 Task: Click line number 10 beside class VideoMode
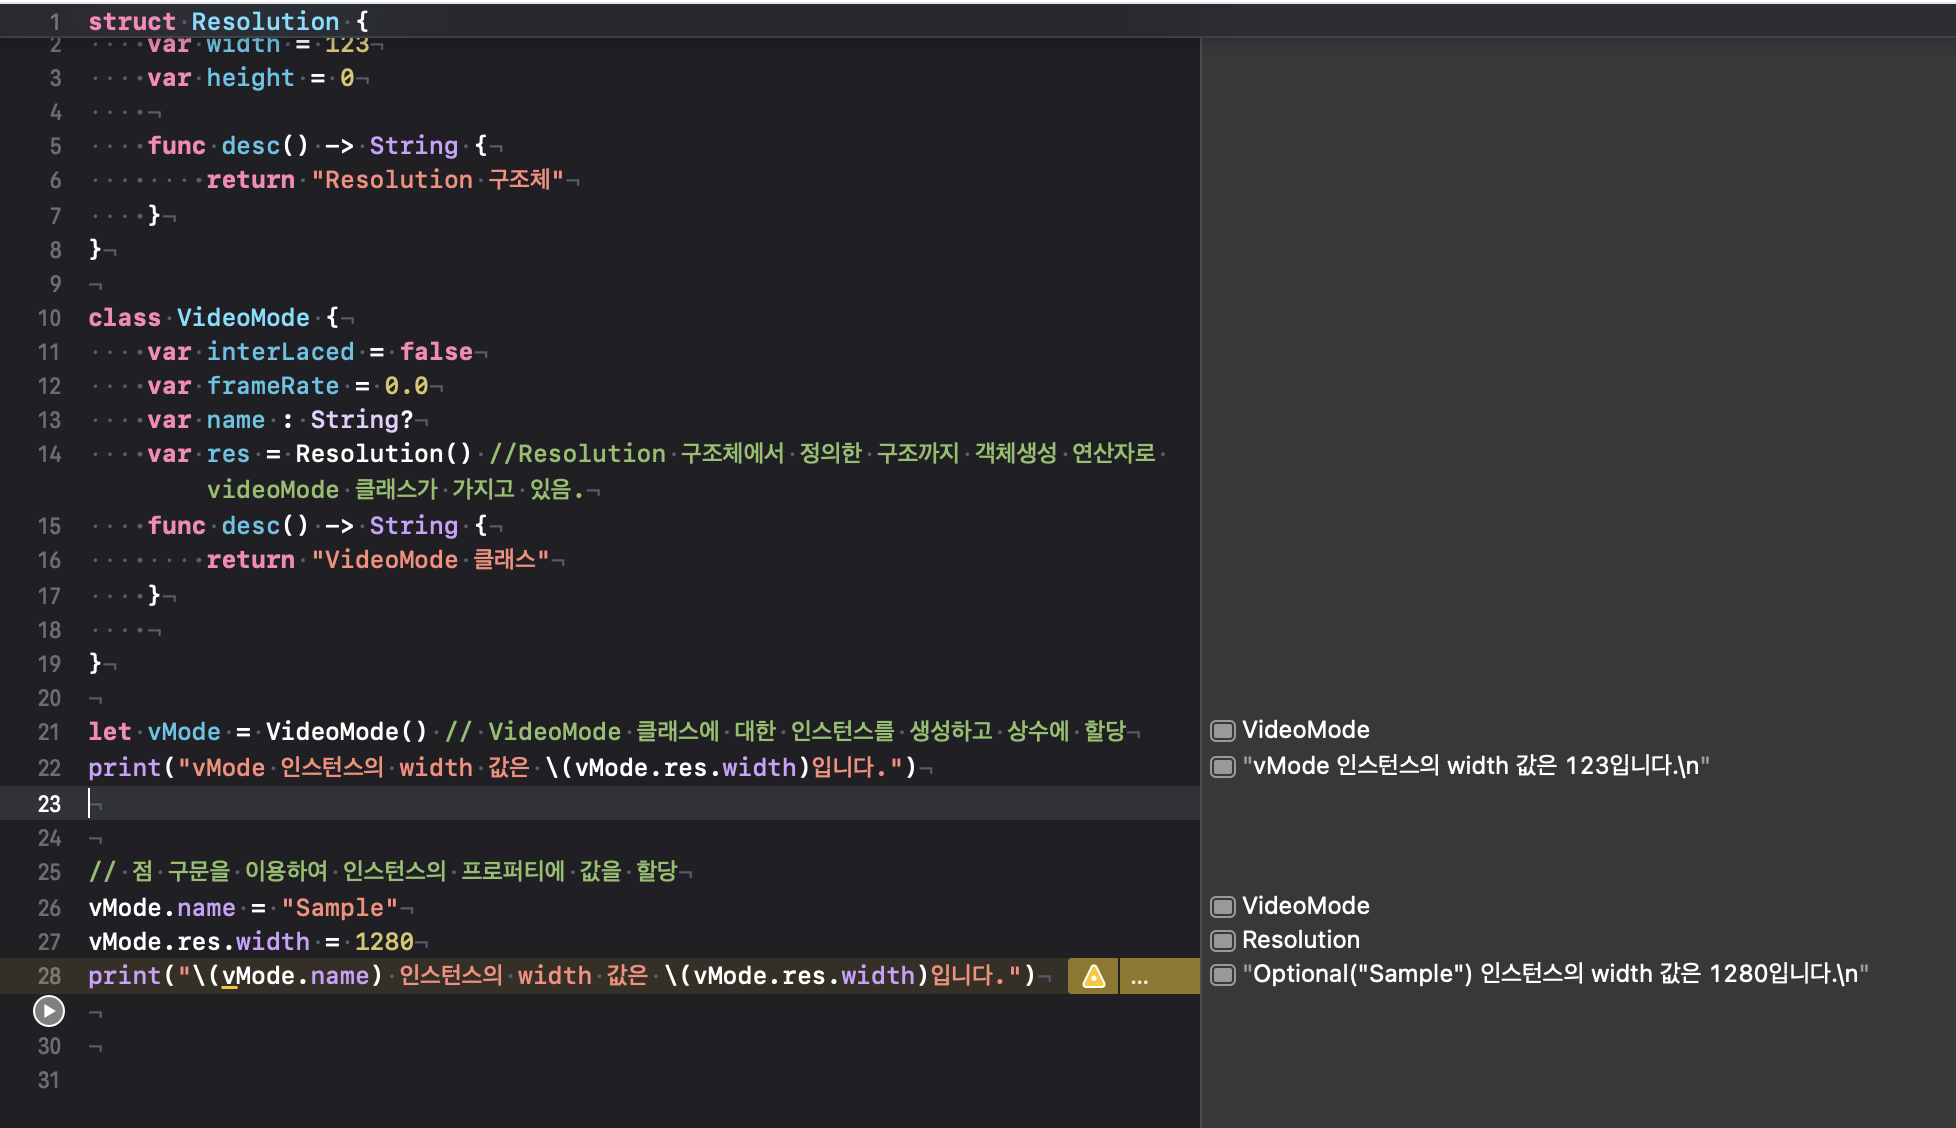[49, 318]
